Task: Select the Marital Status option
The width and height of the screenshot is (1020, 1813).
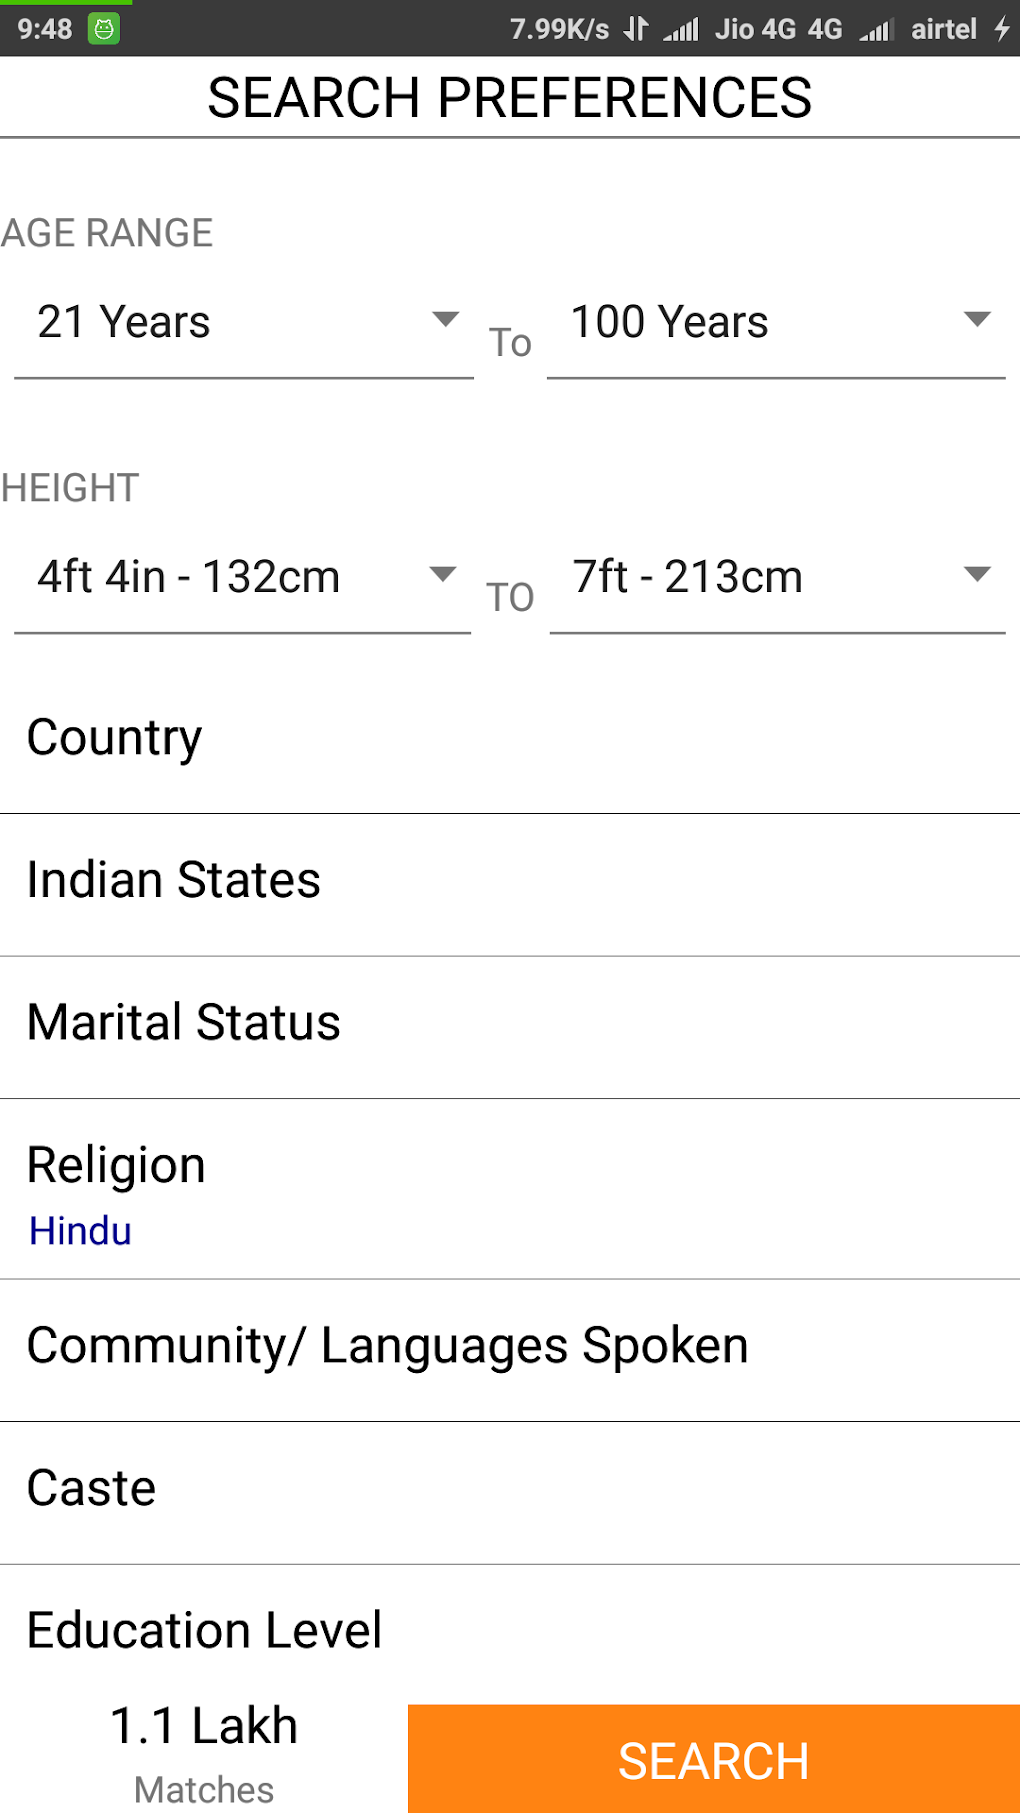Action: tap(510, 1023)
